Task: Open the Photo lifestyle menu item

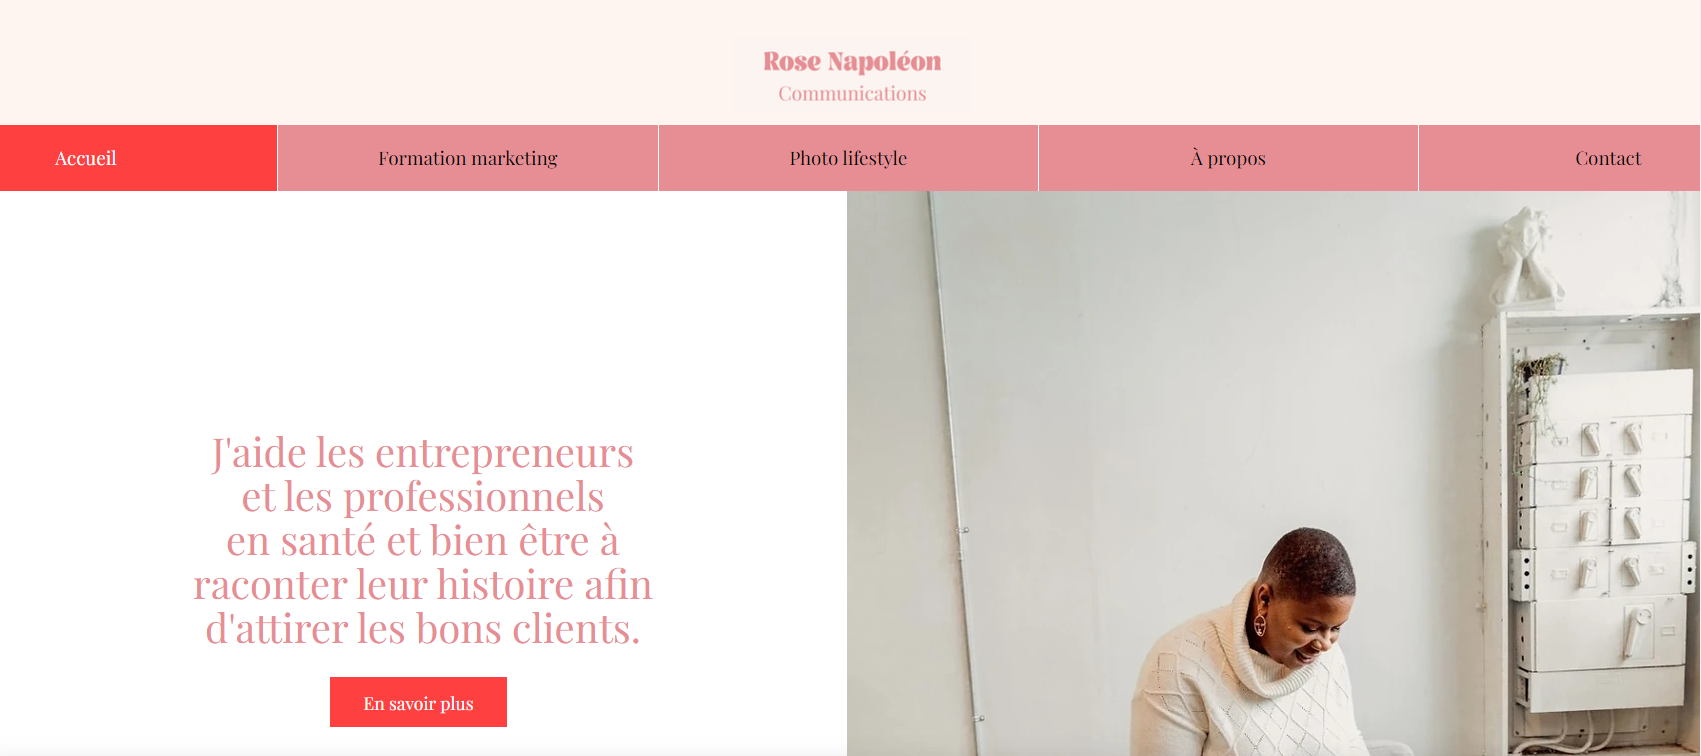Action: click(848, 158)
